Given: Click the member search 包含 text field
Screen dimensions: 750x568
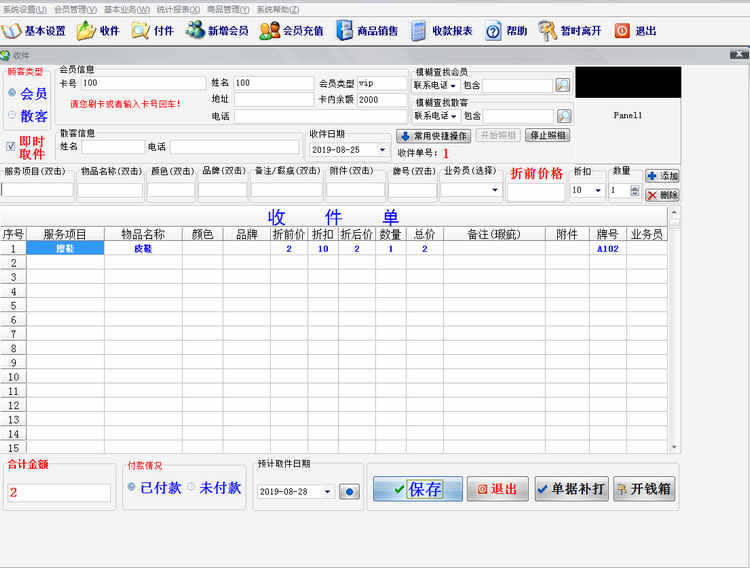Looking at the screenshot, I should point(518,86).
